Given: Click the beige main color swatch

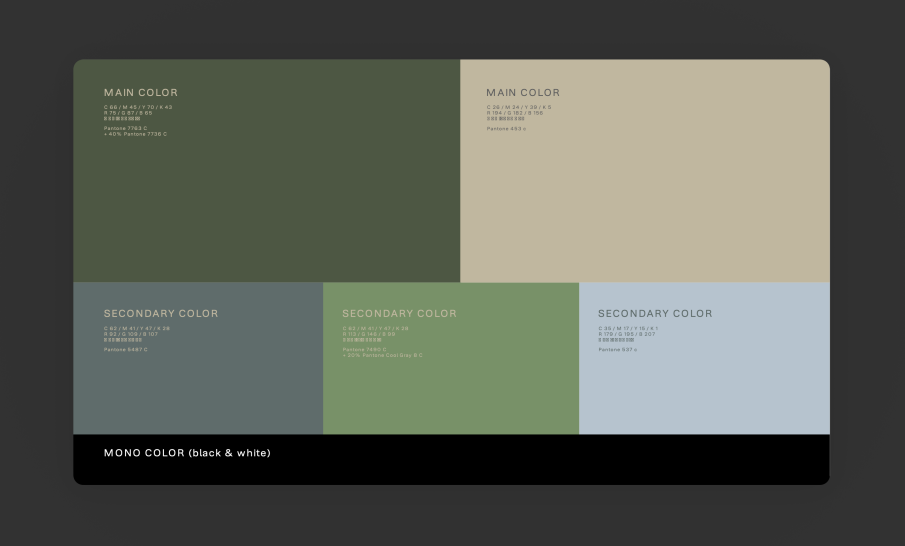Looking at the screenshot, I should click(x=645, y=200).
